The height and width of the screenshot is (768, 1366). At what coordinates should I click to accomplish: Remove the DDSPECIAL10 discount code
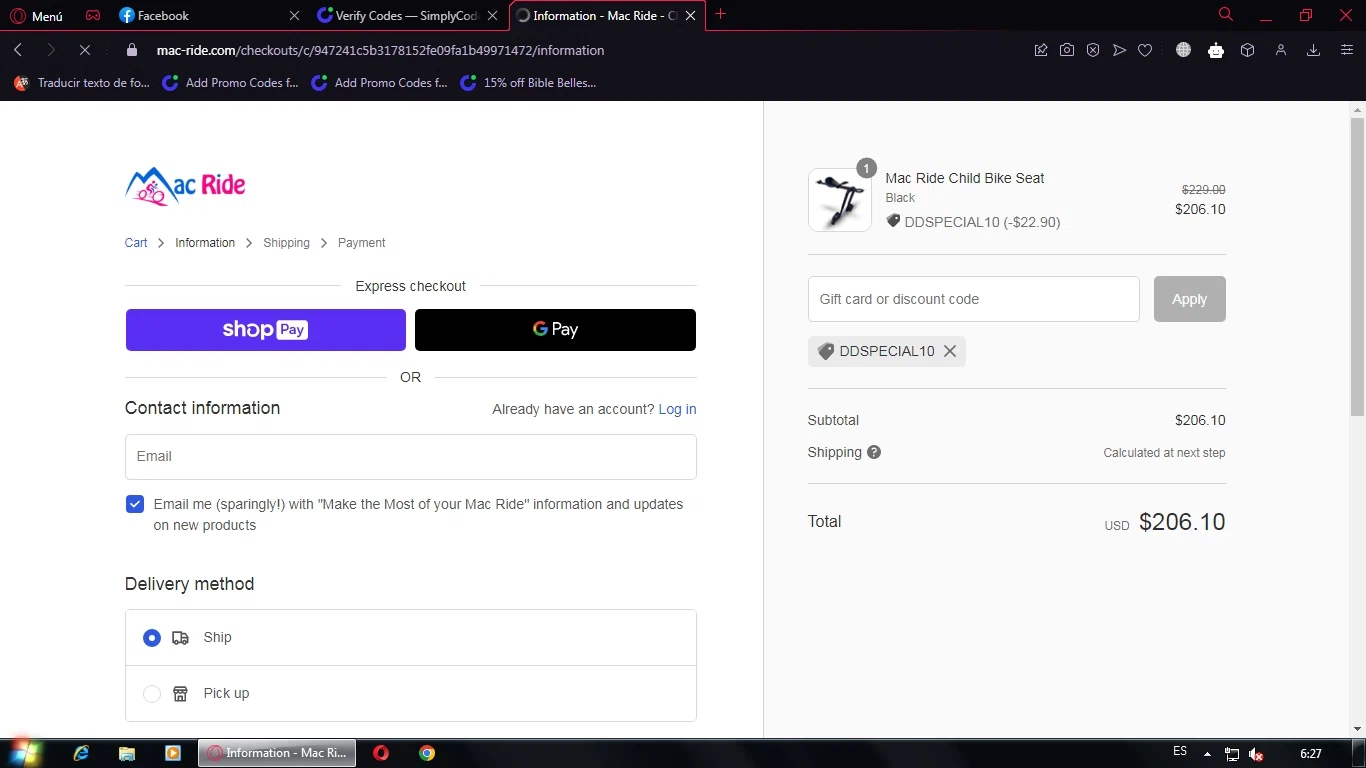950,351
